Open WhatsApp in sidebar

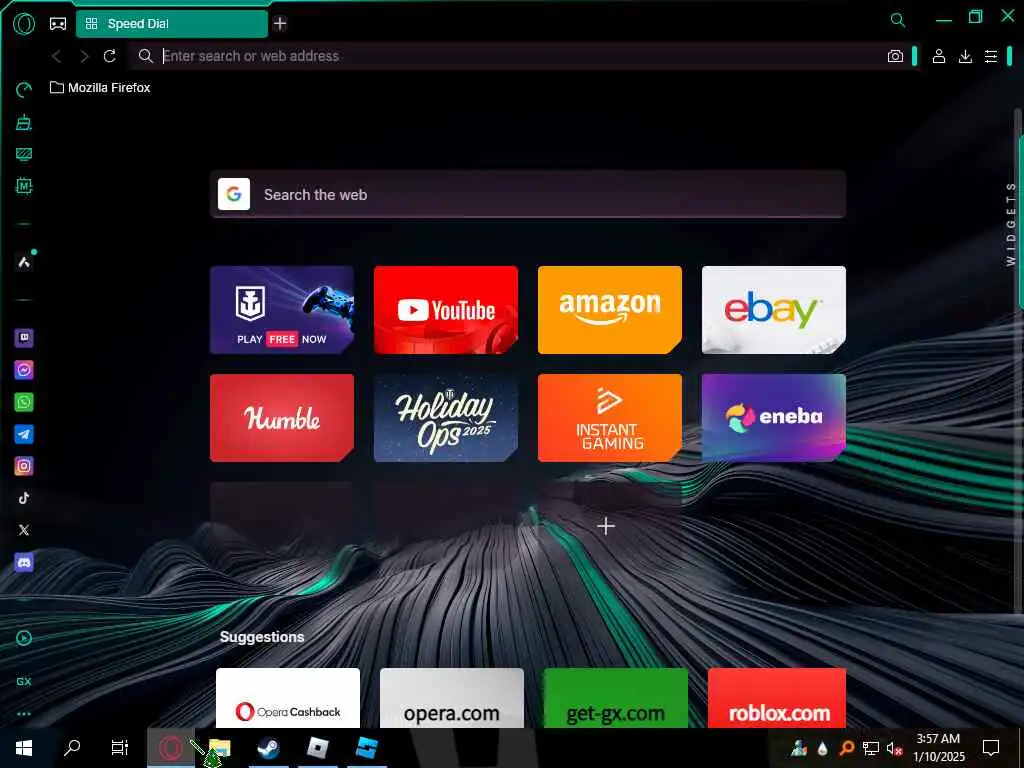pos(24,402)
